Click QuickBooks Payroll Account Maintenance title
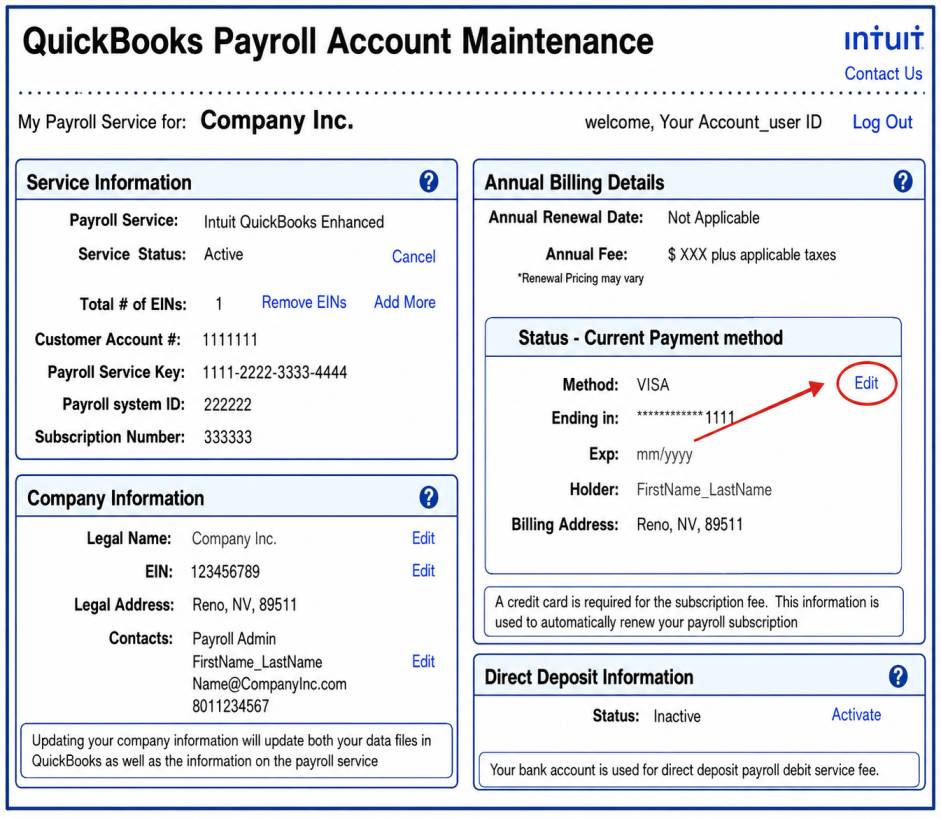This screenshot has height=819, width=941. tap(338, 41)
